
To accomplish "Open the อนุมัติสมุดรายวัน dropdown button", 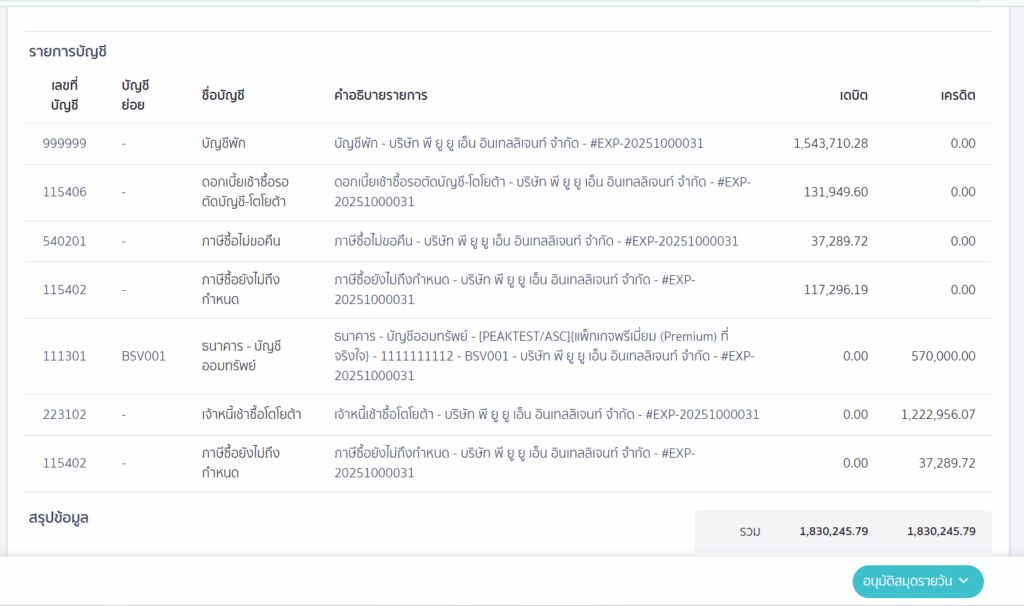I will [x=917, y=581].
